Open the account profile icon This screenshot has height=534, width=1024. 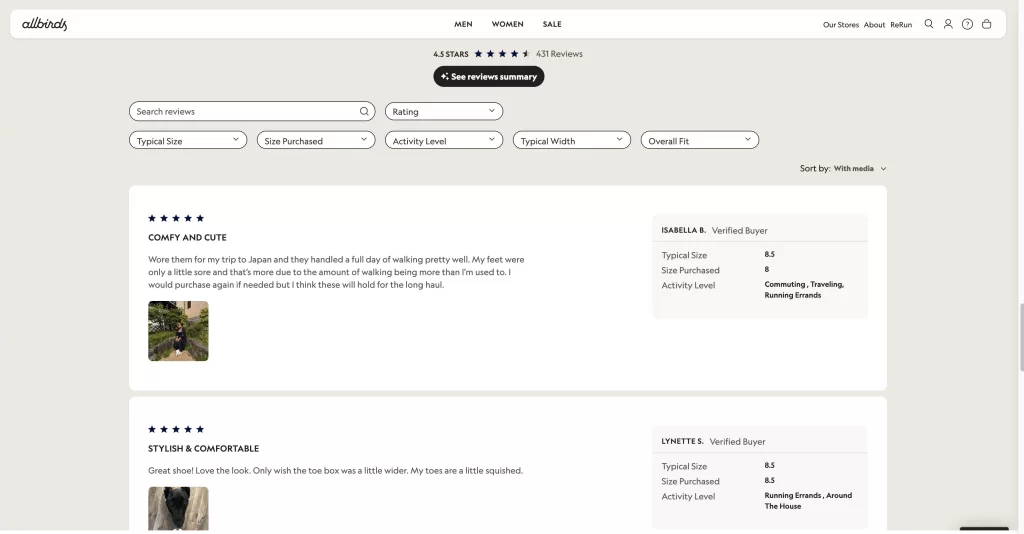tap(948, 24)
